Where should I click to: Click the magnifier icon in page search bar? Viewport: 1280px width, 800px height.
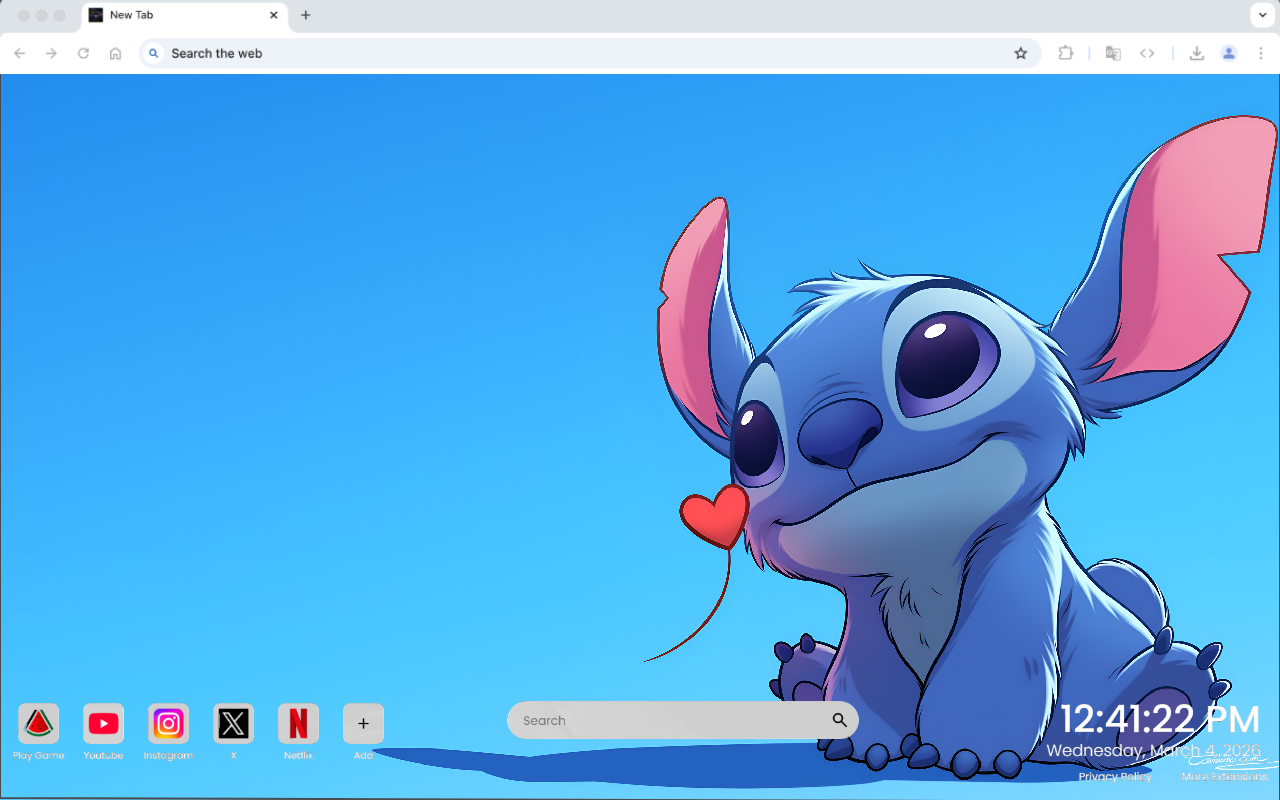point(839,720)
